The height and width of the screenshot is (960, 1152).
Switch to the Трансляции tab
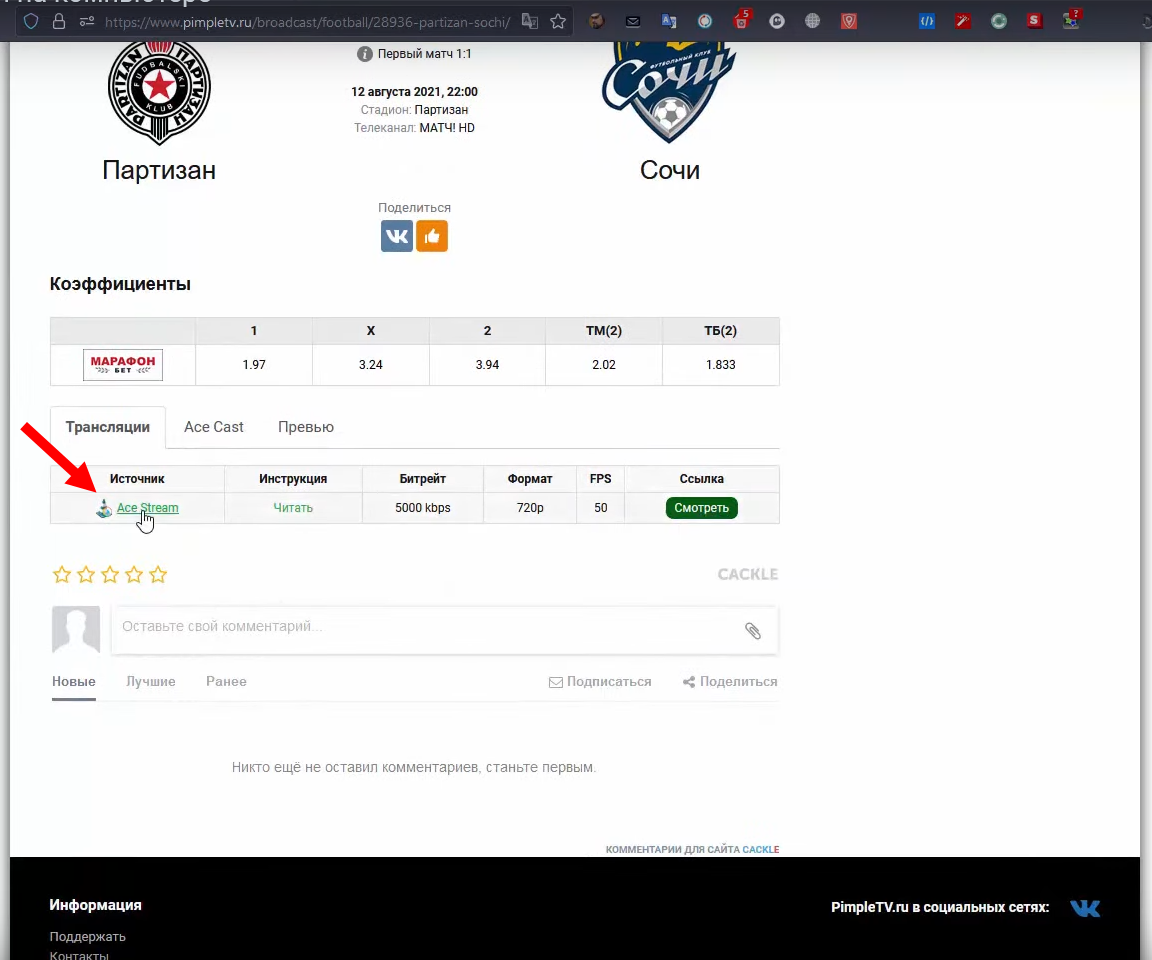(108, 427)
